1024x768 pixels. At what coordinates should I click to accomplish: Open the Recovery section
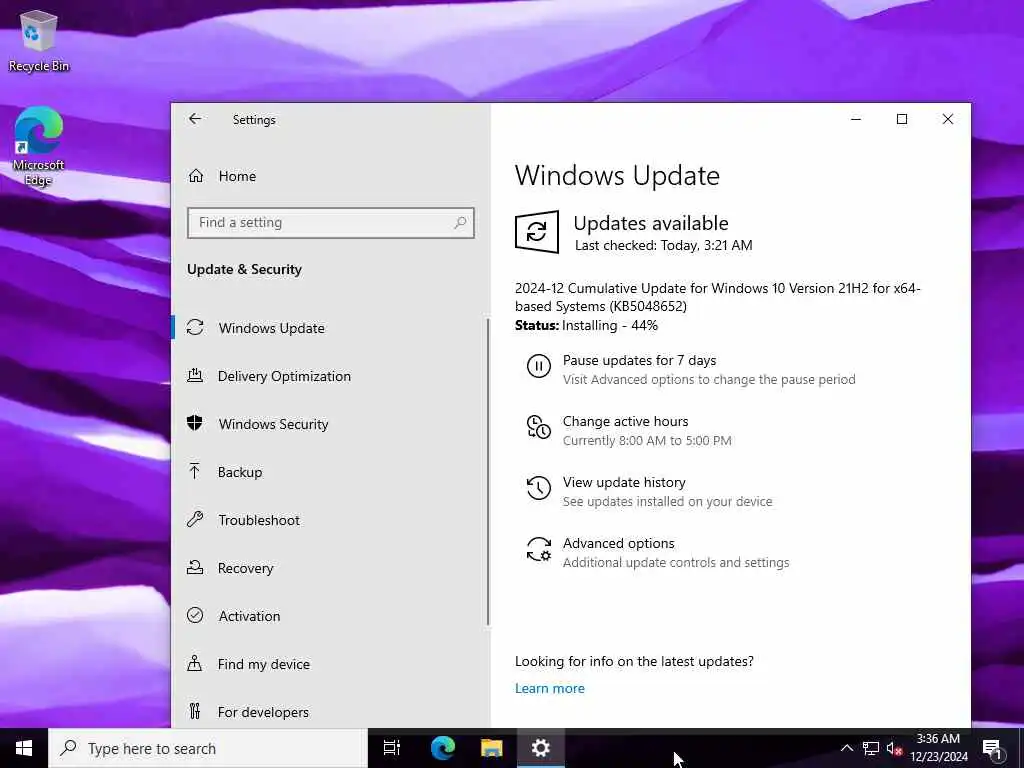[x=330, y=568]
